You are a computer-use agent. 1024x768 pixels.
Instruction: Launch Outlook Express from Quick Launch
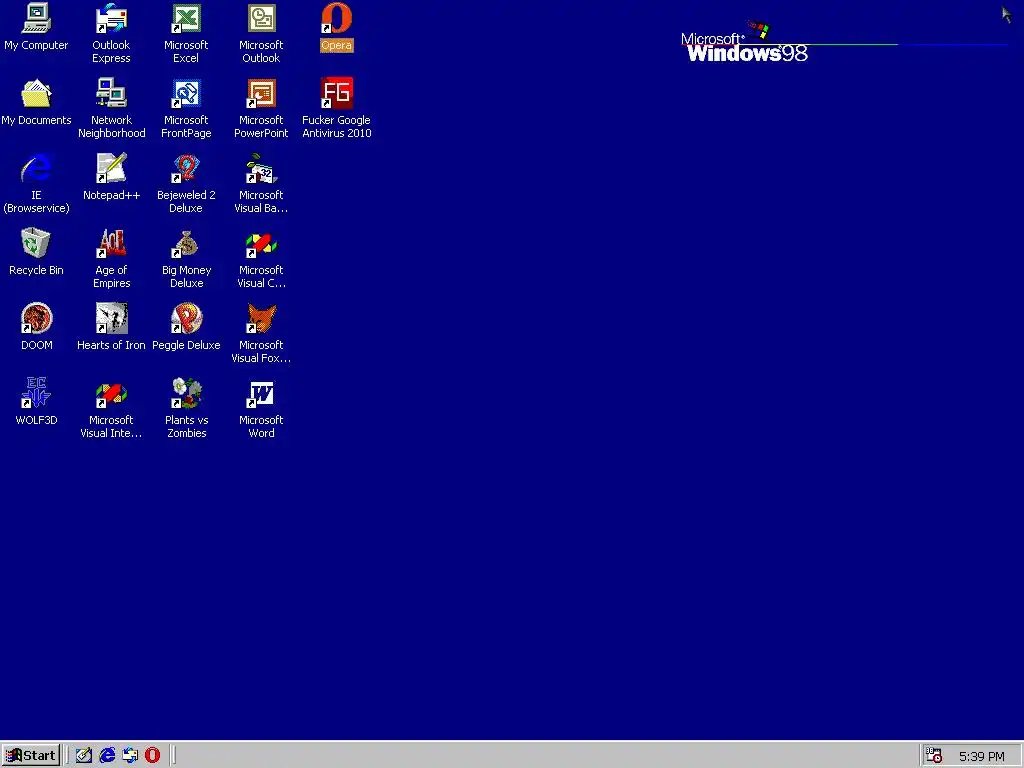coord(130,755)
